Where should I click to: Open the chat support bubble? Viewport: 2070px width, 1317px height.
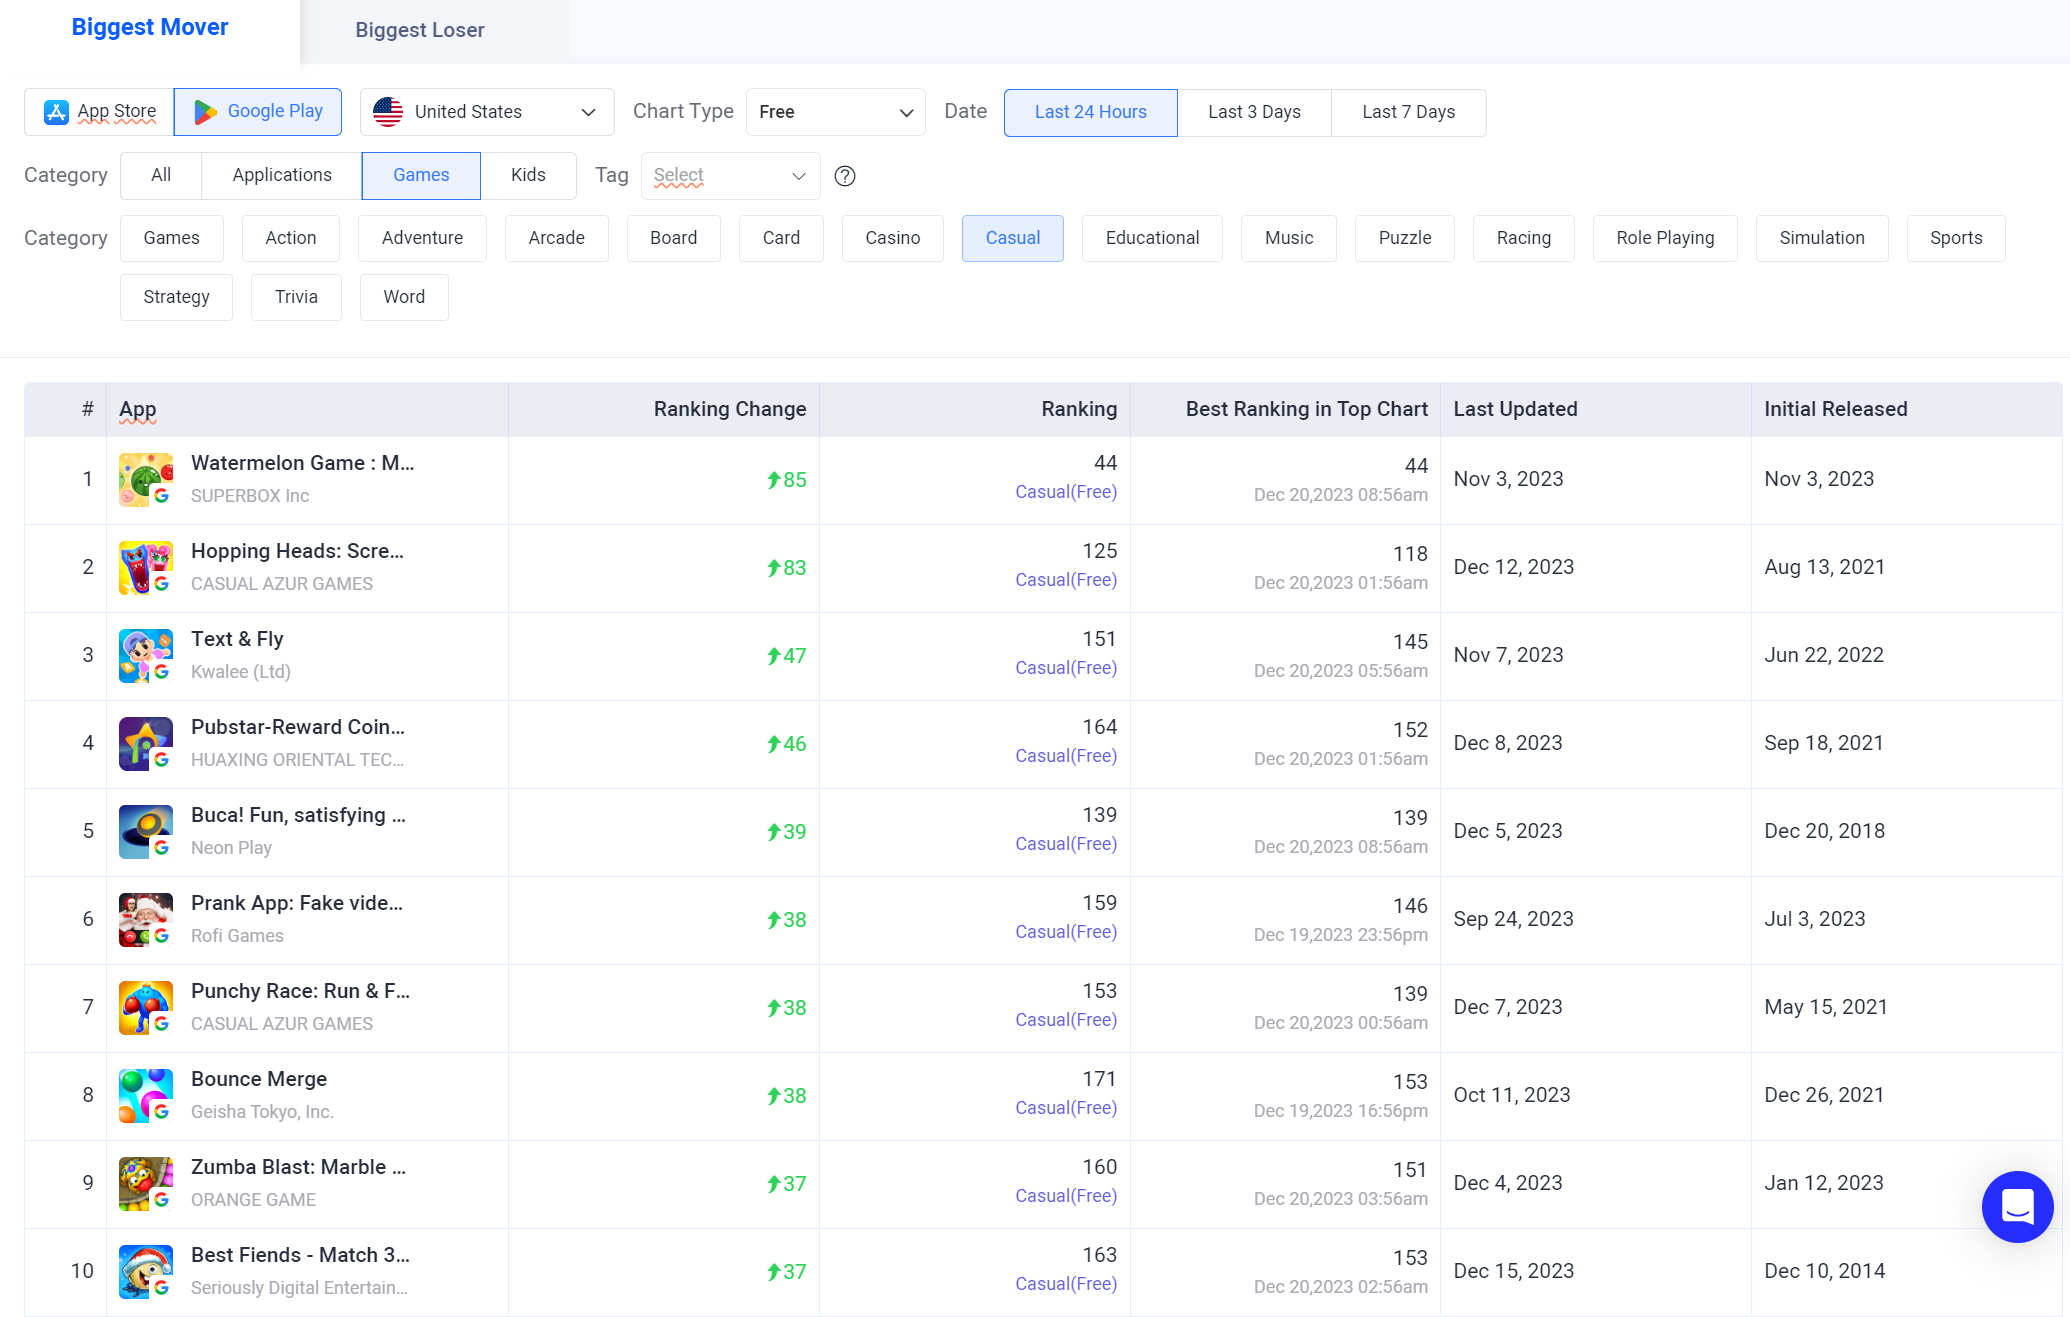2017,1207
